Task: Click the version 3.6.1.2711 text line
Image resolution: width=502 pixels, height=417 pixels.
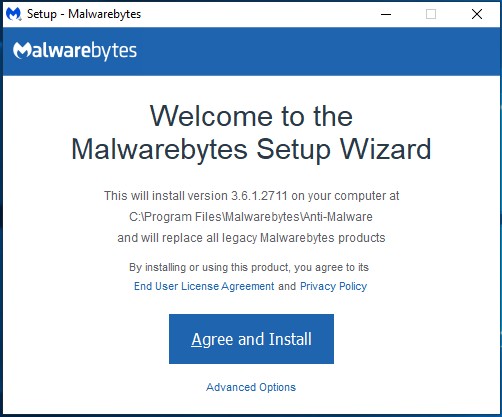Action: pyautogui.click(x=251, y=196)
